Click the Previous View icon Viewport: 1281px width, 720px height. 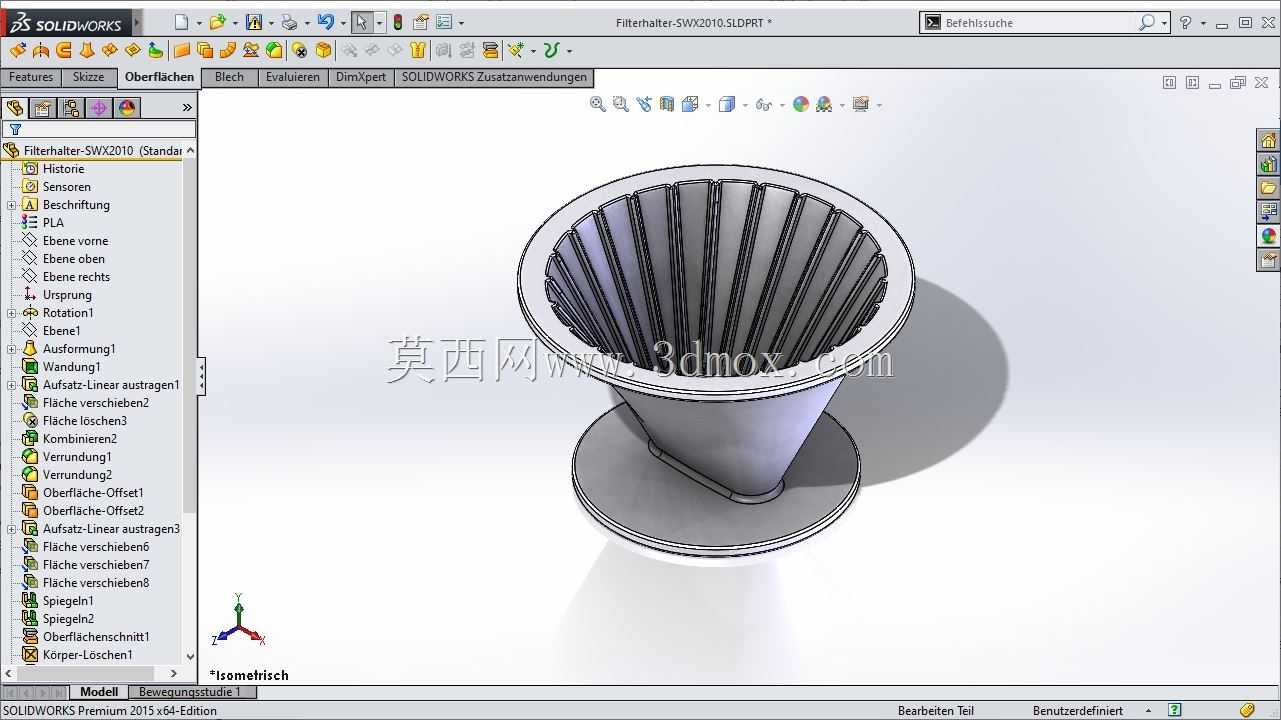(x=643, y=104)
